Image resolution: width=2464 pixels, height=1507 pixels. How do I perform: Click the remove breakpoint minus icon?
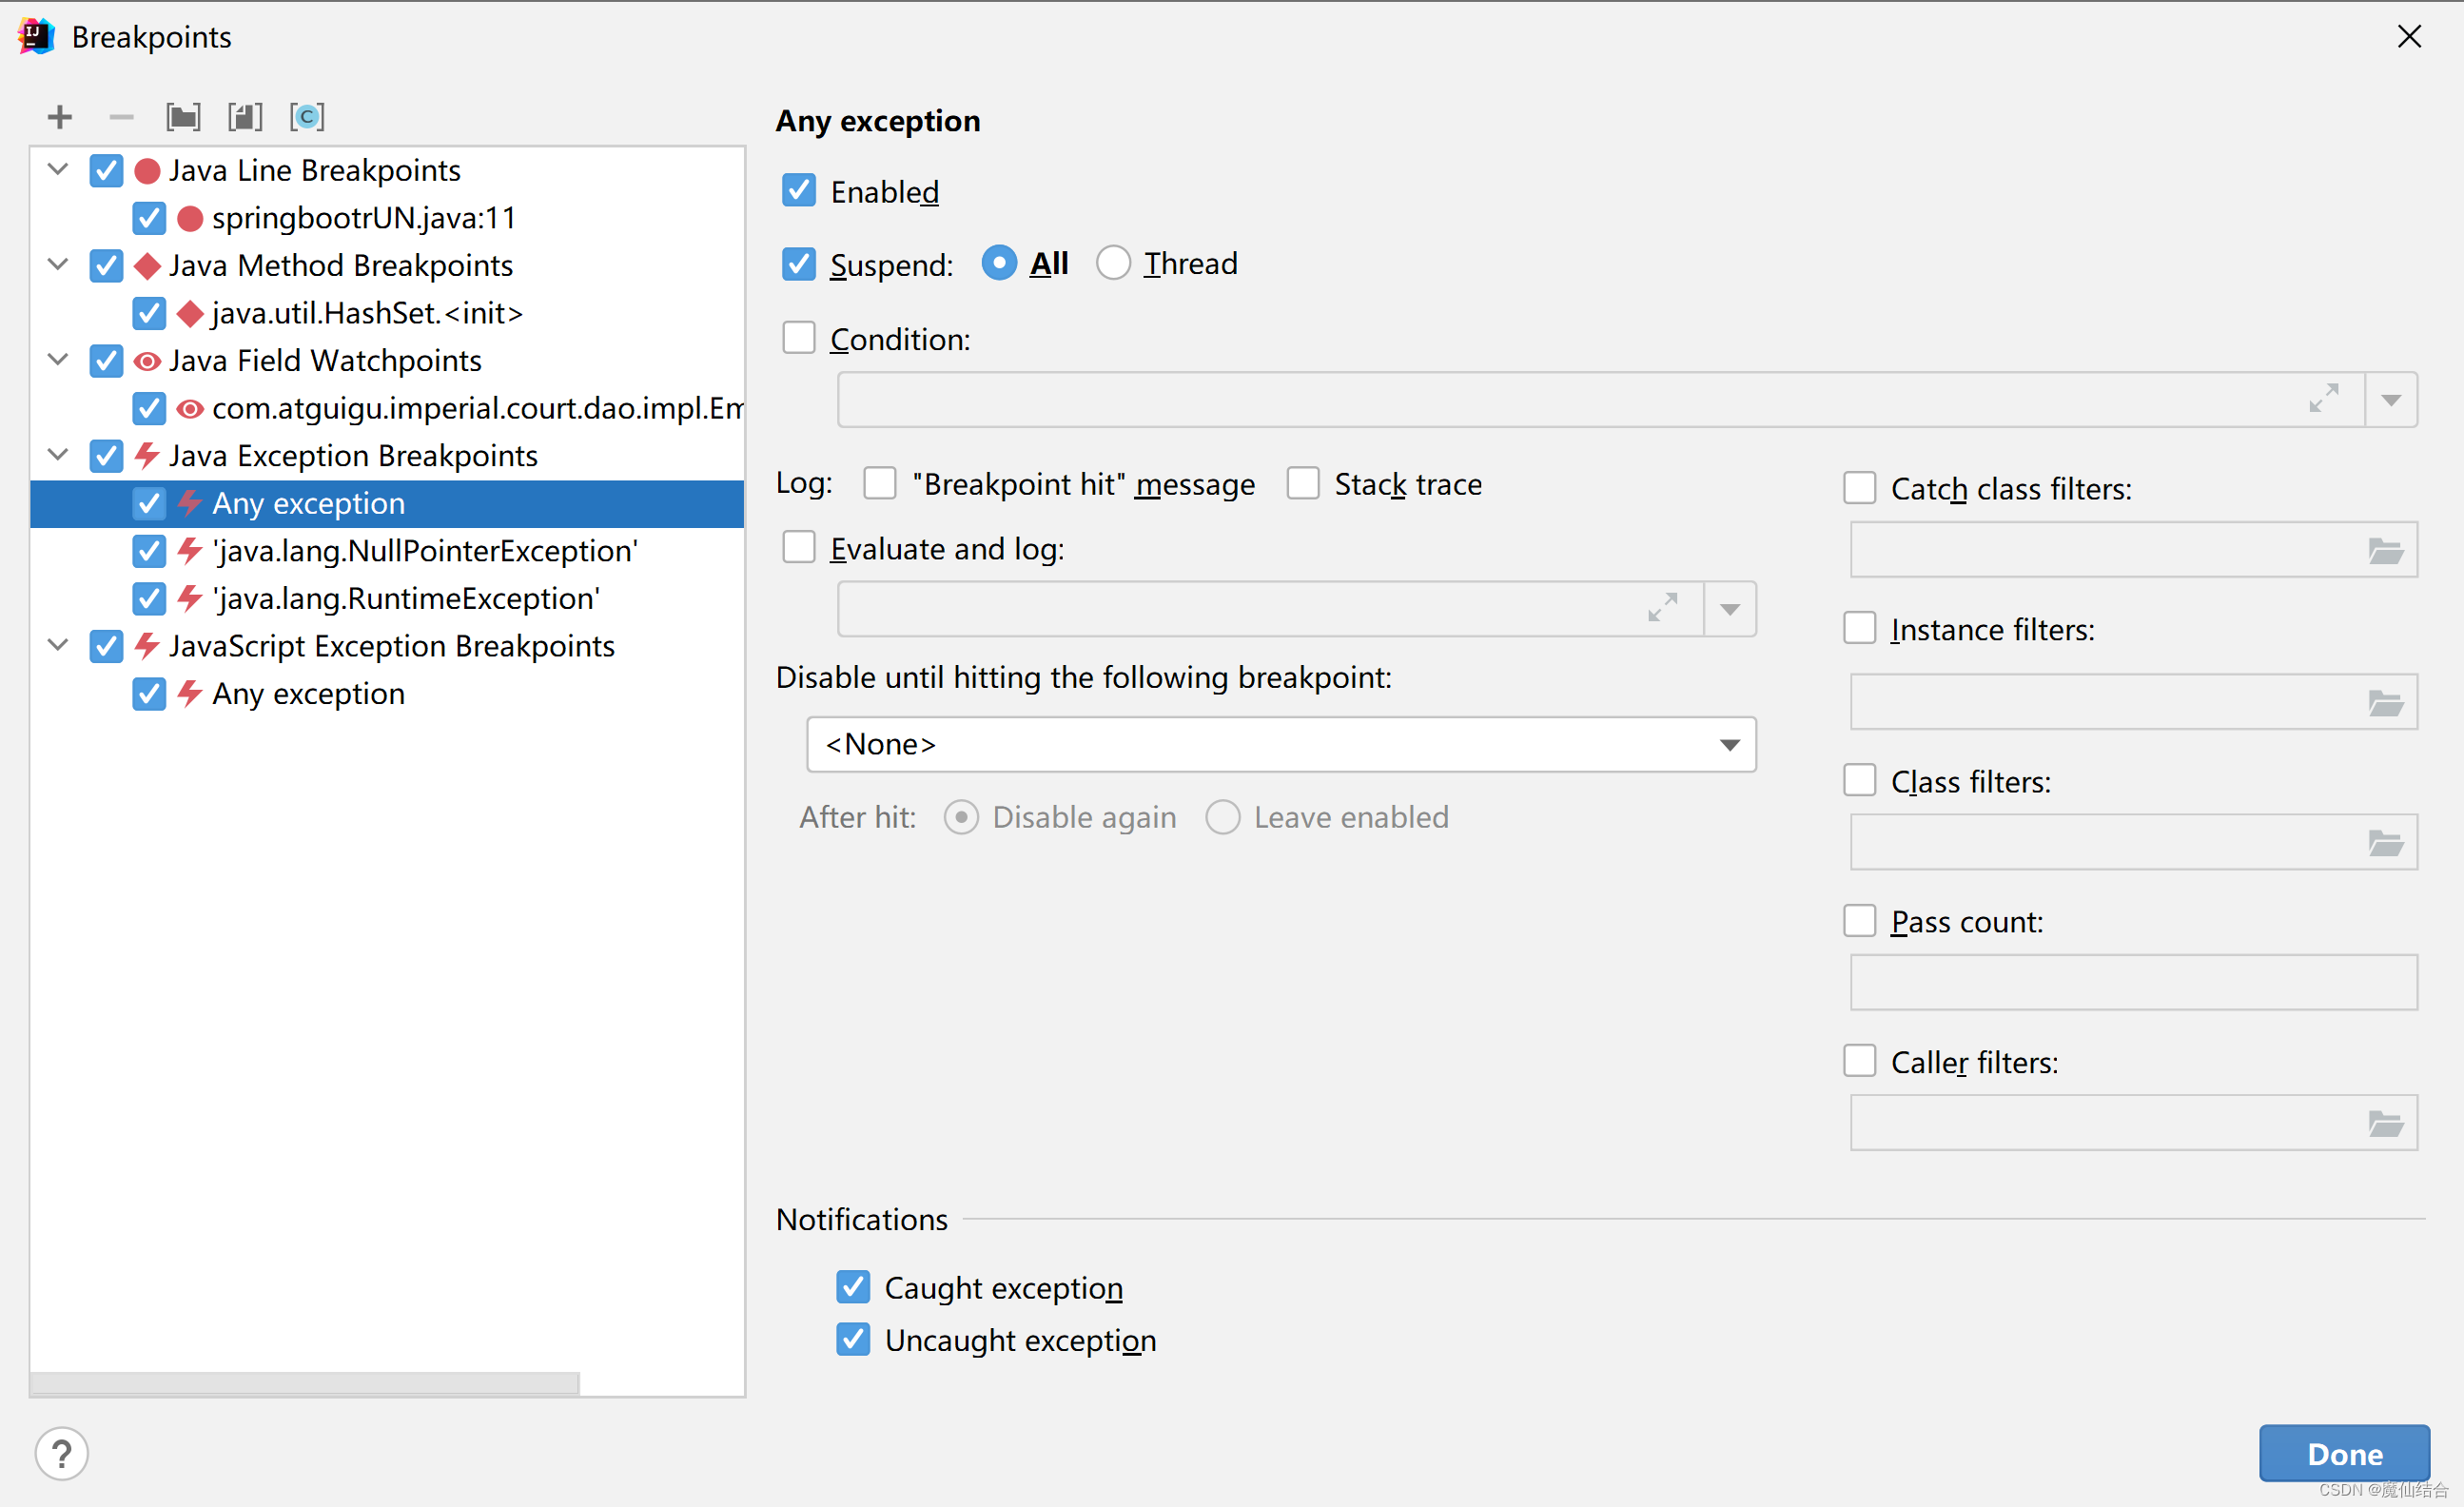coord(120,116)
